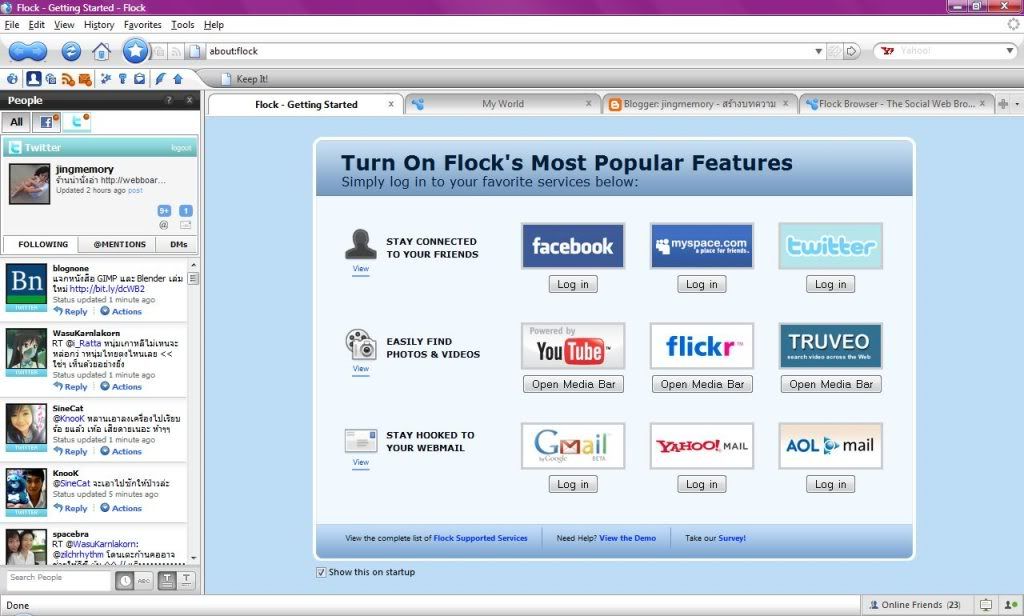This screenshot has width=1024, height=616.
Task: Expand Actions for WasuKarnlakorn's tweet
Action: coord(121,387)
